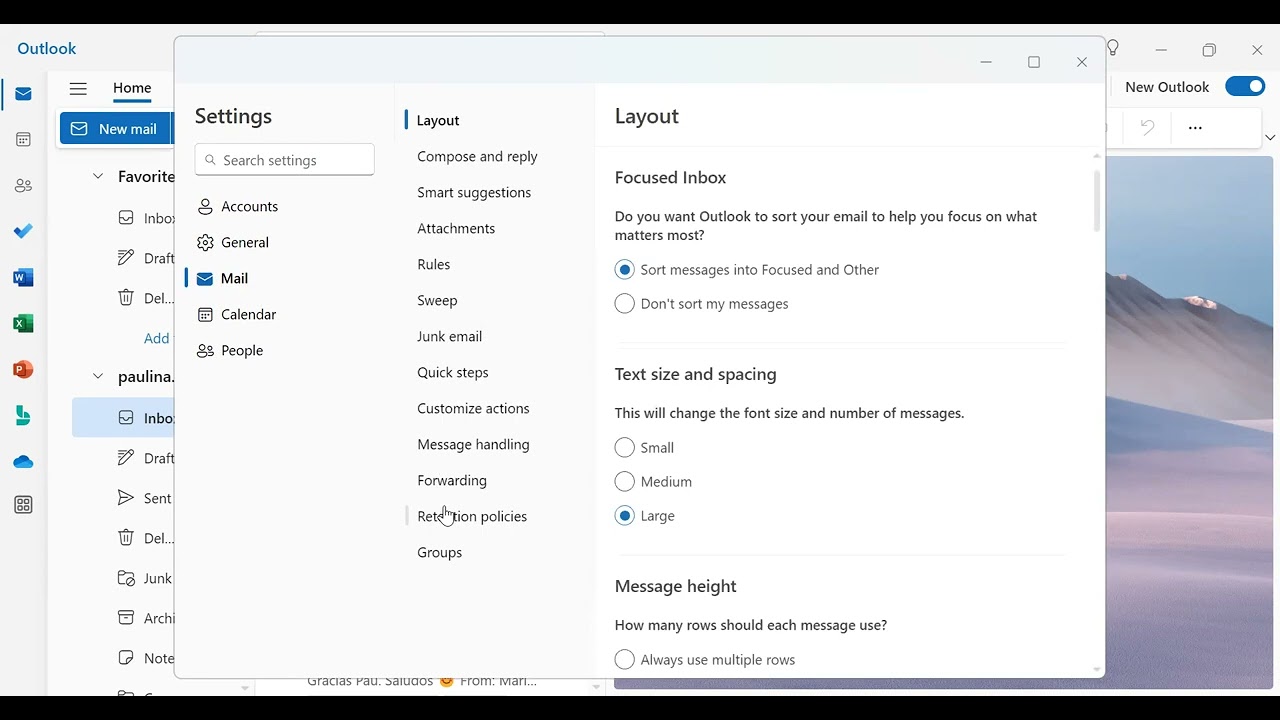Click the New mail button
This screenshot has height=720, width=1280.
click(115, 128)
